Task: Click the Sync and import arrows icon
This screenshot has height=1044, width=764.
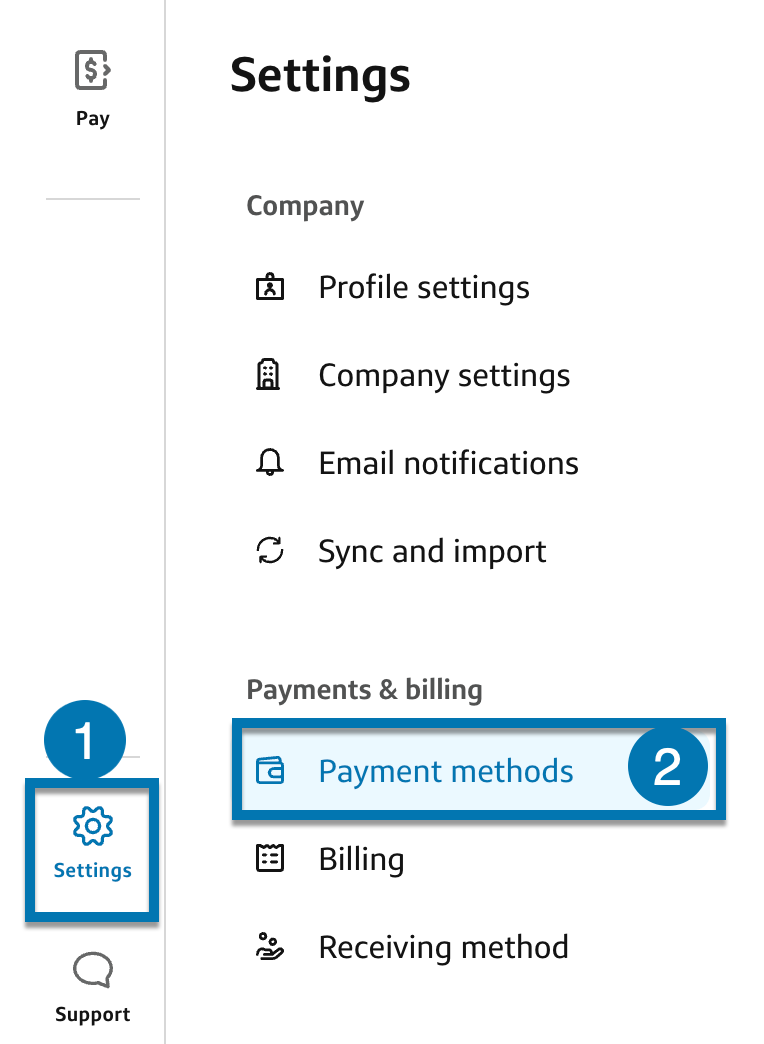Action: (270, 551)
